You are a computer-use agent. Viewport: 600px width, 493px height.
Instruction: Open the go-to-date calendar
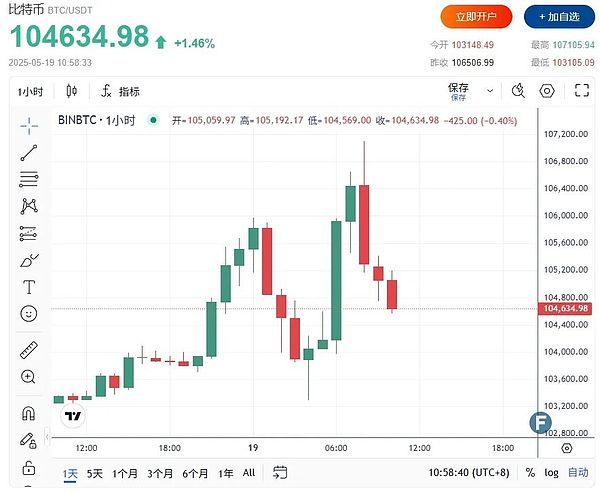click(x=280, y=473)
